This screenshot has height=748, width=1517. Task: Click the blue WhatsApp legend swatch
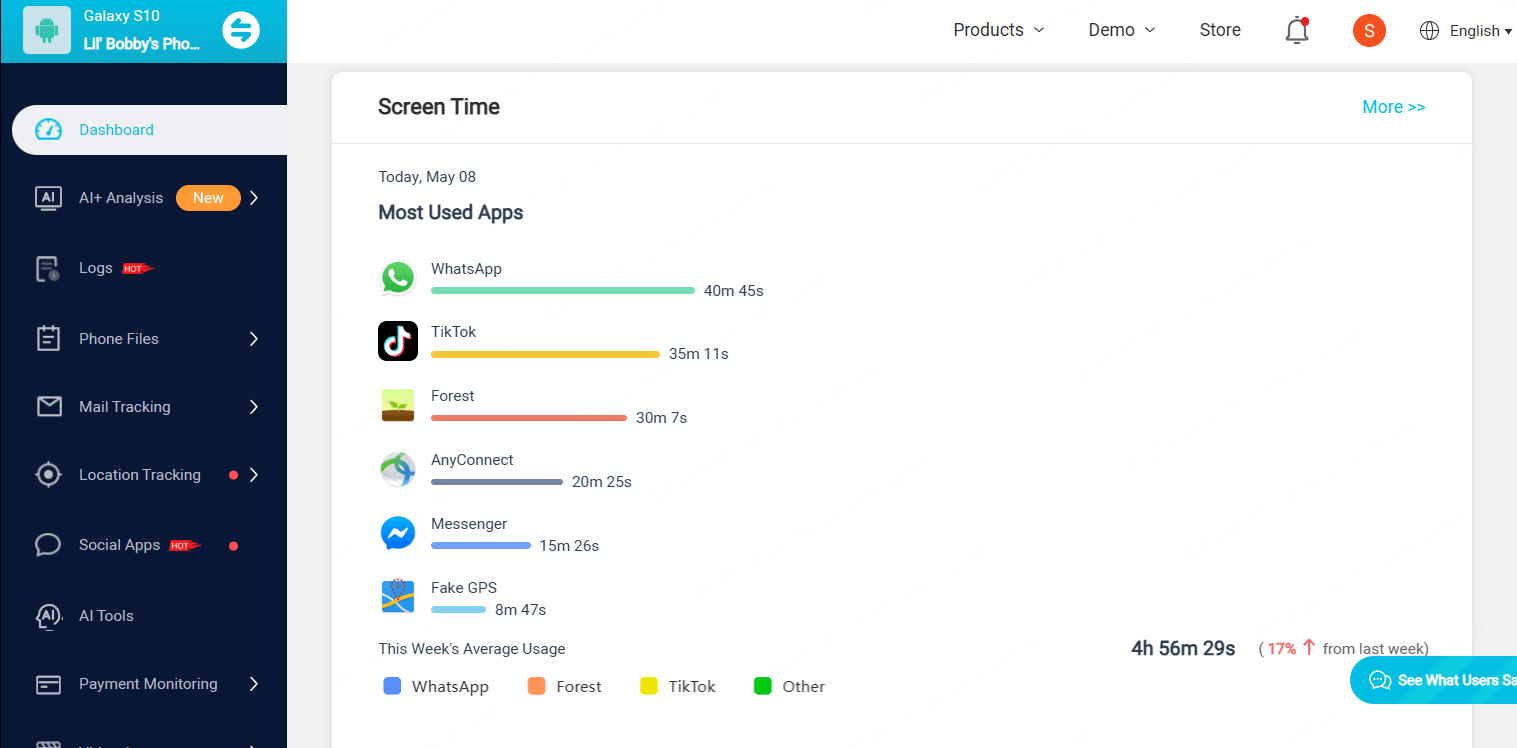(x=393, y=686)
